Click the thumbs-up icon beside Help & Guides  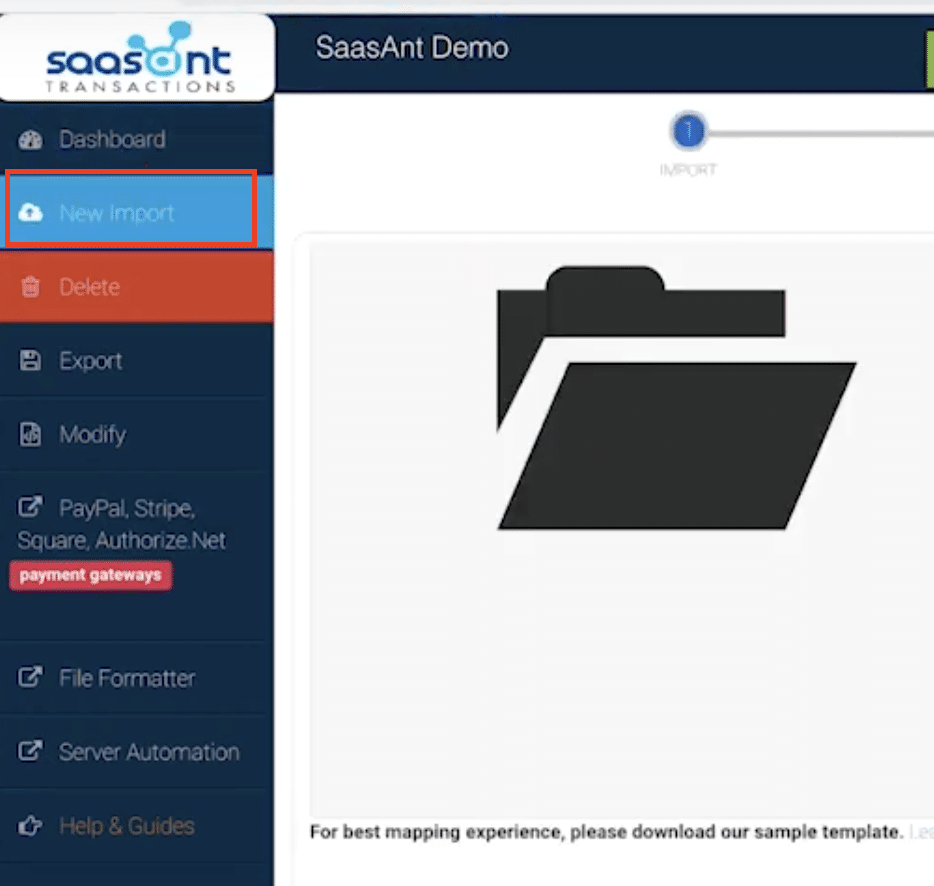pyautogui.click(x=31, y=826)
